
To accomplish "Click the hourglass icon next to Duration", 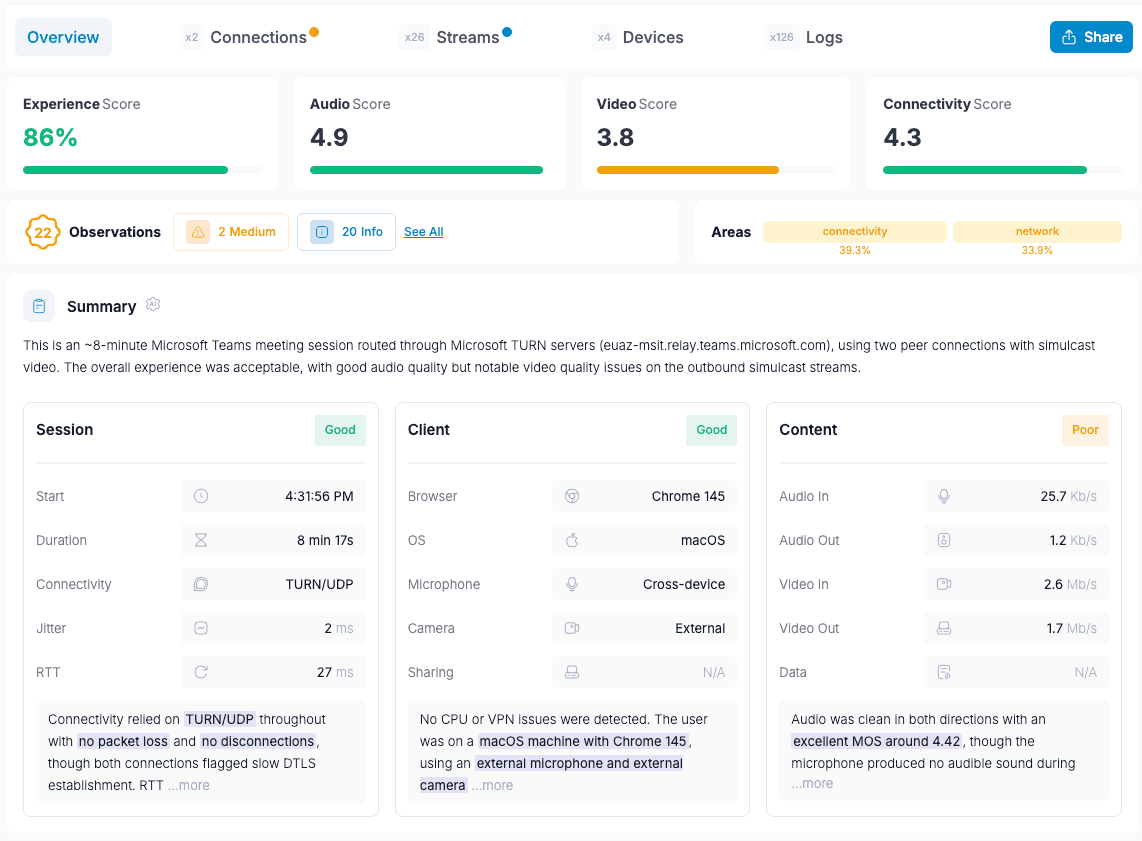I will click(201, 540).
